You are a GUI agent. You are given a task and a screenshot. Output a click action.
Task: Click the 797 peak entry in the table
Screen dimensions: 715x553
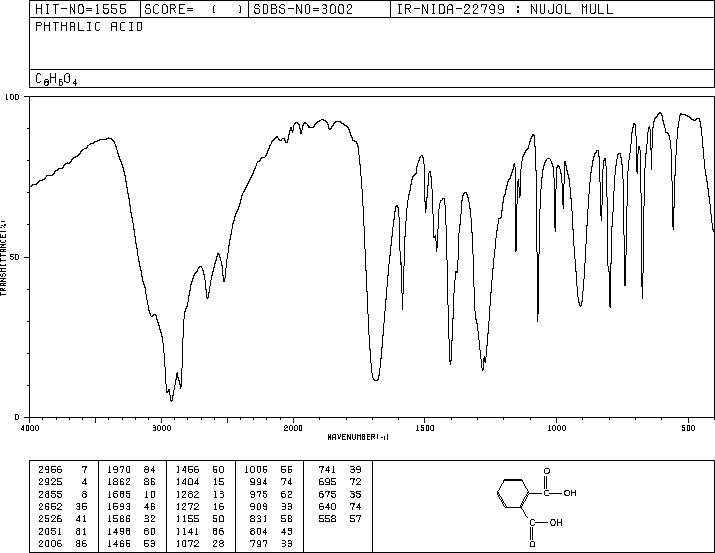coord(271,543)
